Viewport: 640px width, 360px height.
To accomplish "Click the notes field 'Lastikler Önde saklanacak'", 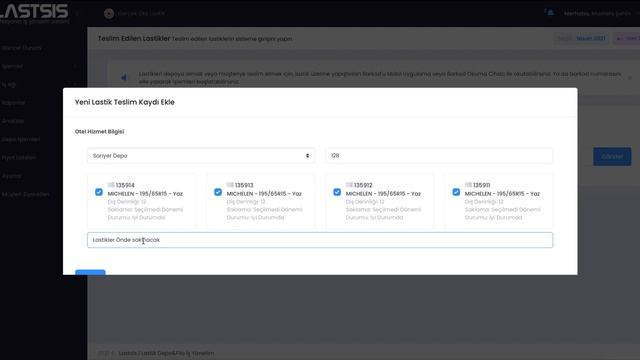I will [x=320, y=240].
